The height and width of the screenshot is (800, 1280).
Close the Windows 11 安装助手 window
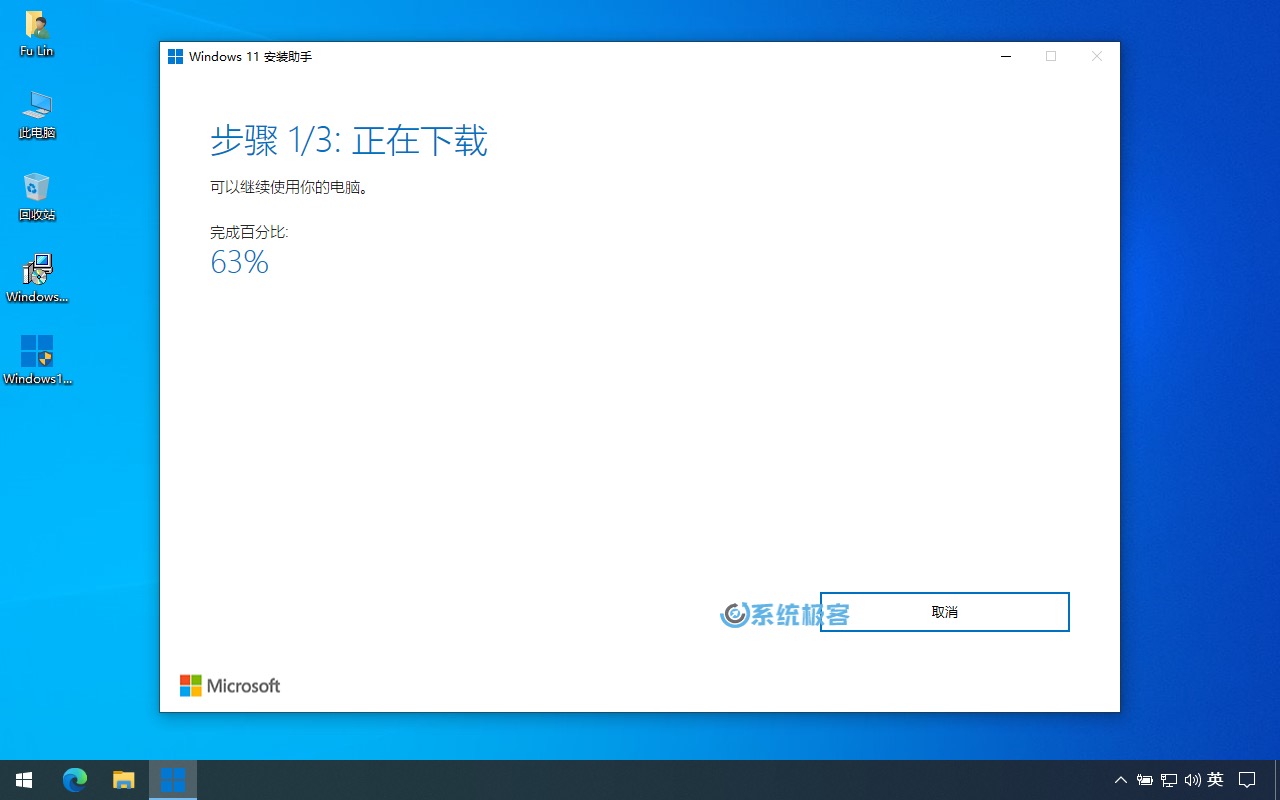pos(1097,57)
